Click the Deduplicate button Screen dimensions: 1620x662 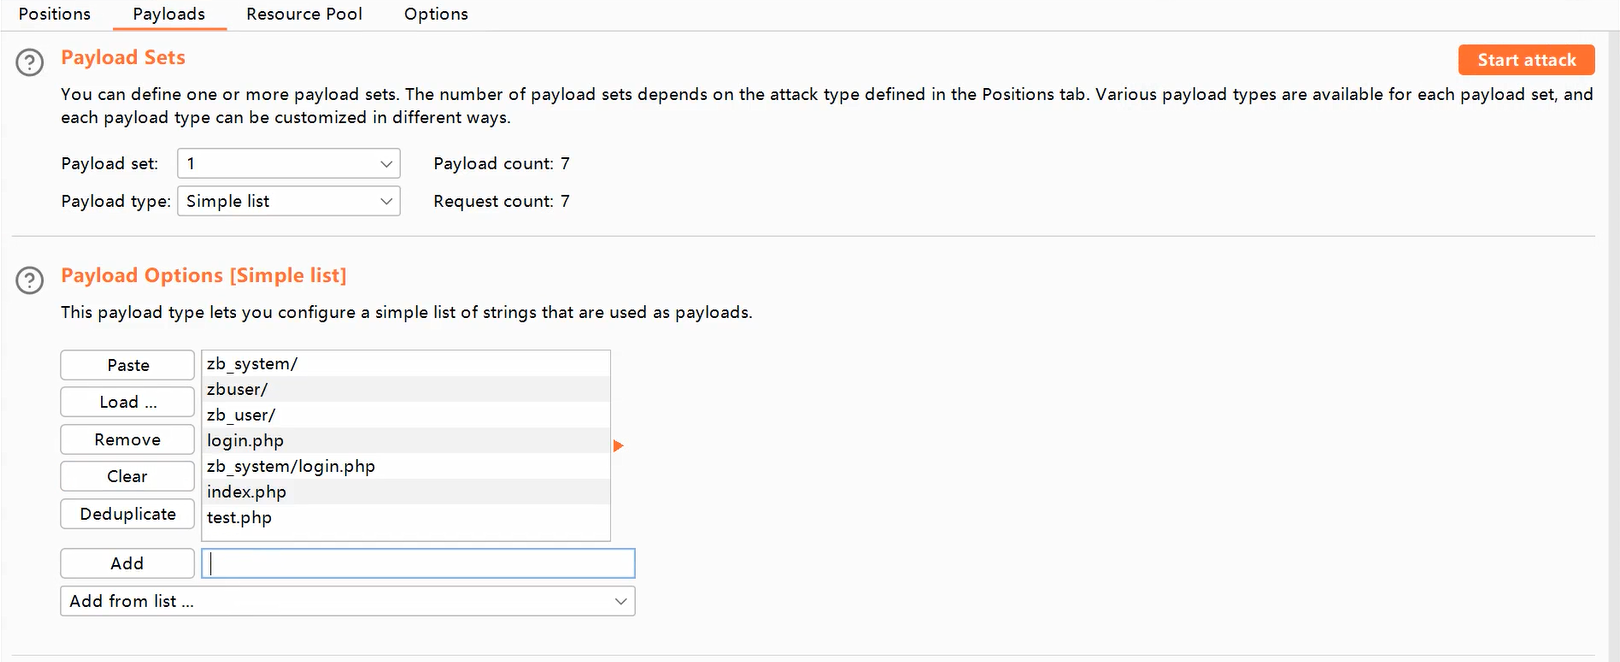pyautogui.click(x=128, y=514)
